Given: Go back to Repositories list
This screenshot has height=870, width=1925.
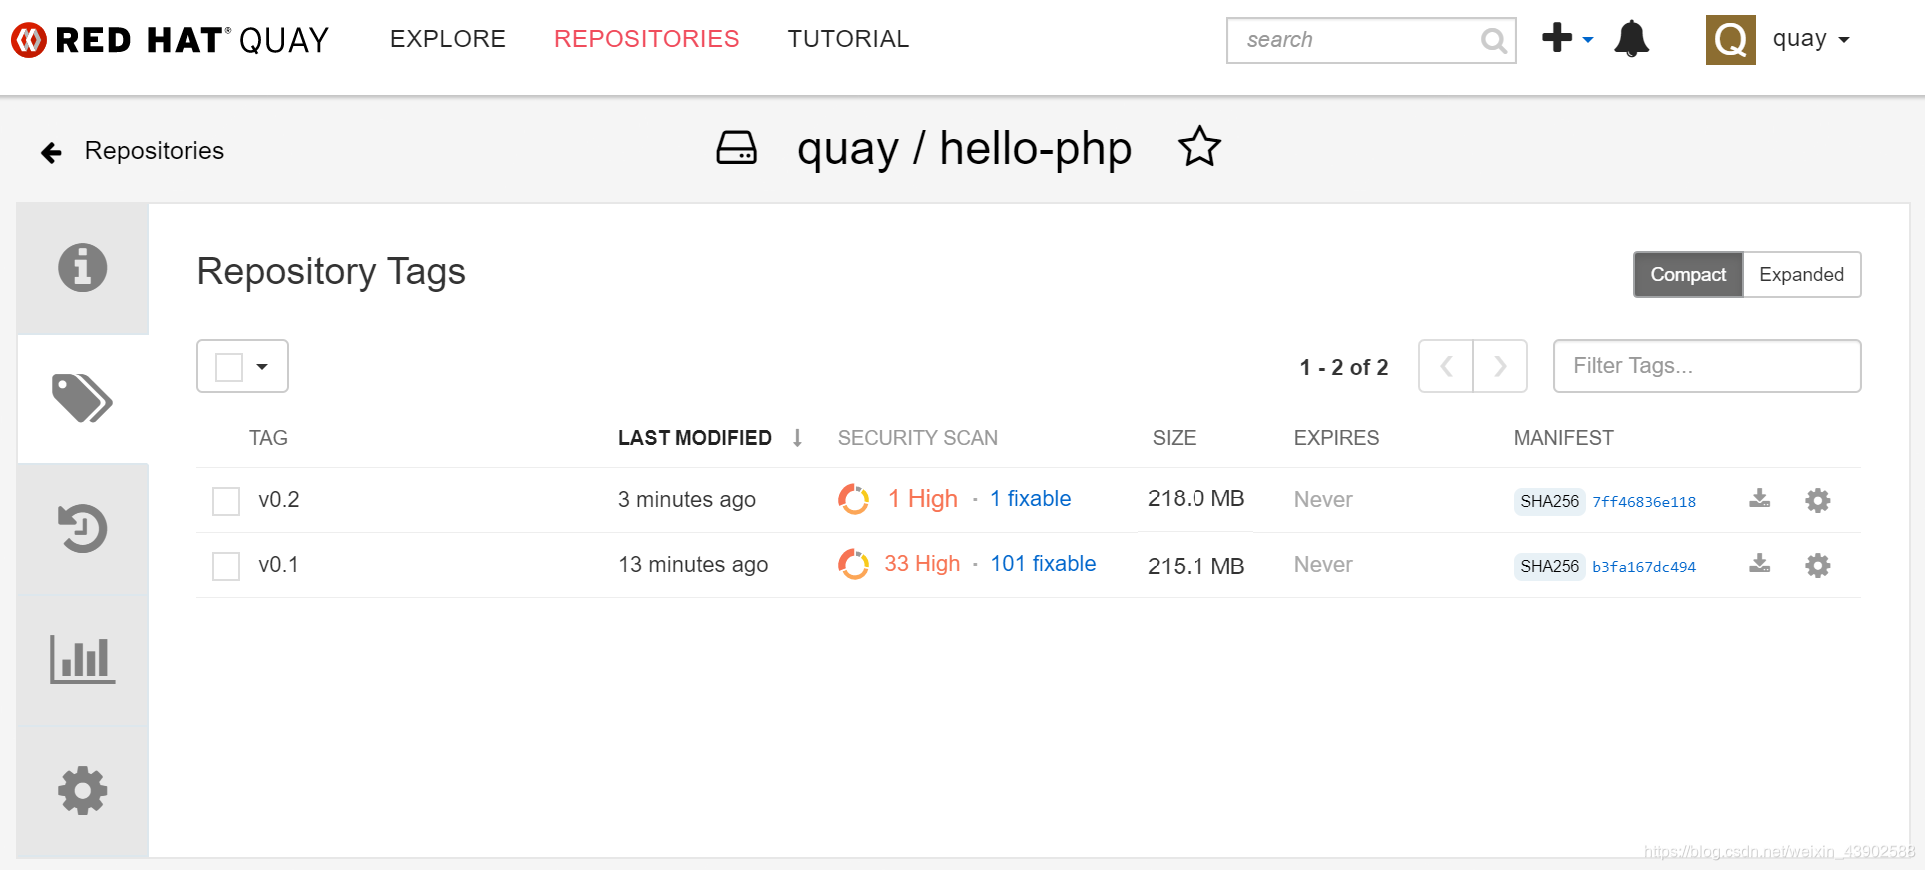Looking at the screenshot, I should pyautogui.click(x=154, y=151).
